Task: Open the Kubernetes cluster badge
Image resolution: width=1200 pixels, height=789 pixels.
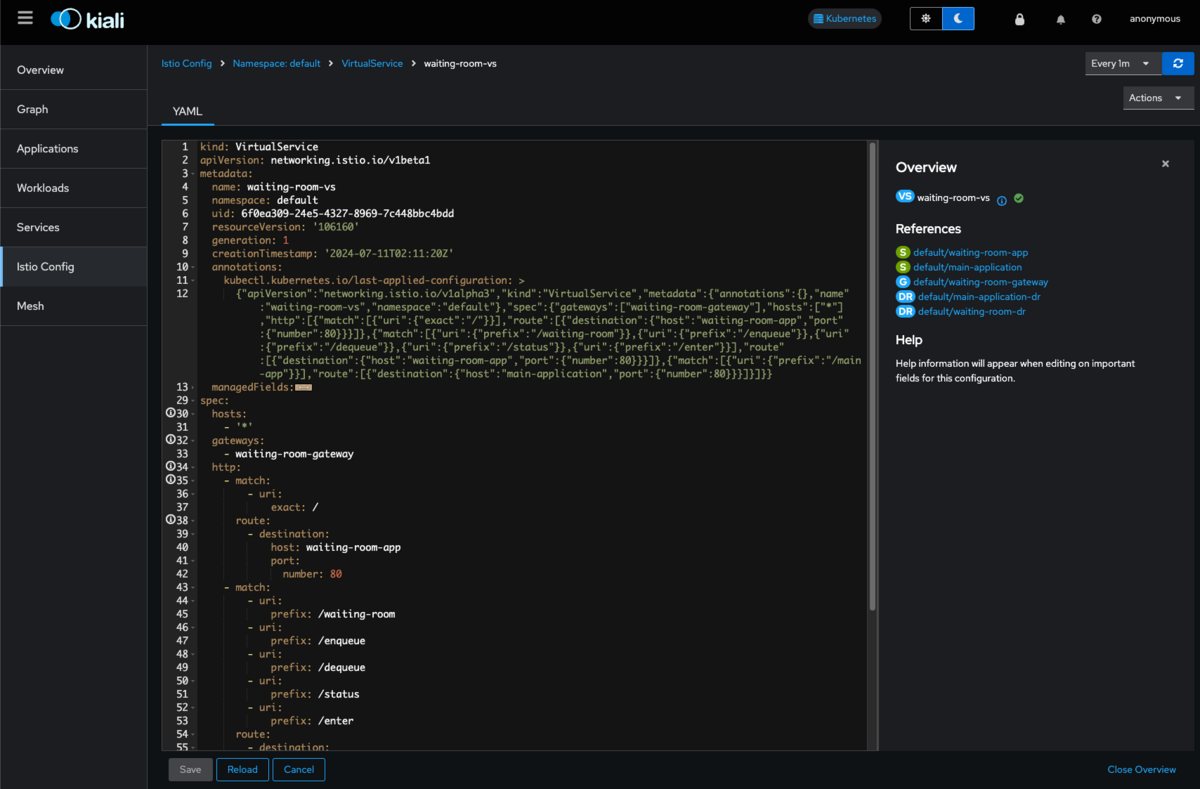Action: pyautogui.click(x=845, y=18)
